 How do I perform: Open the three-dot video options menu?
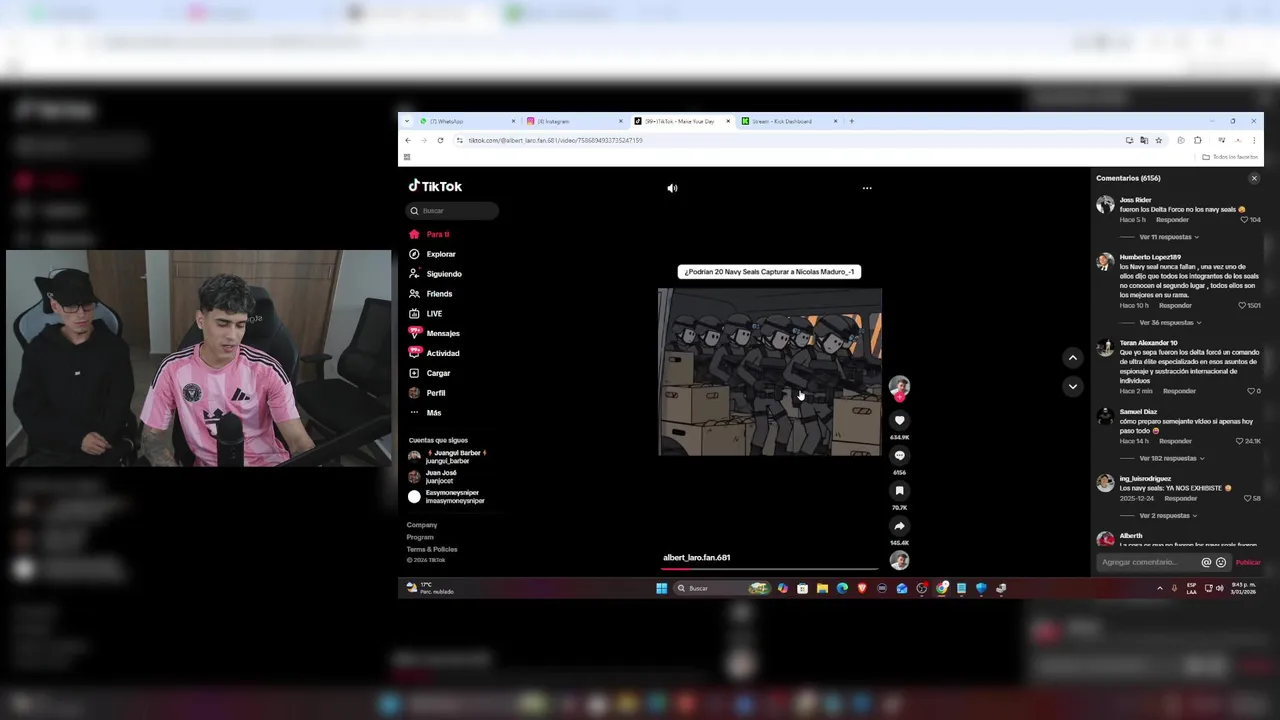click(x=867, y=188)
